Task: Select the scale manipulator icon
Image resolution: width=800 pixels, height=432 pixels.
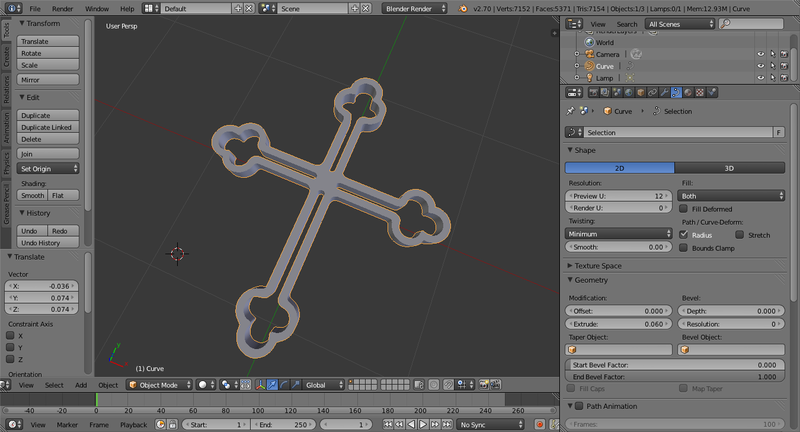Action: coord(296,385)
